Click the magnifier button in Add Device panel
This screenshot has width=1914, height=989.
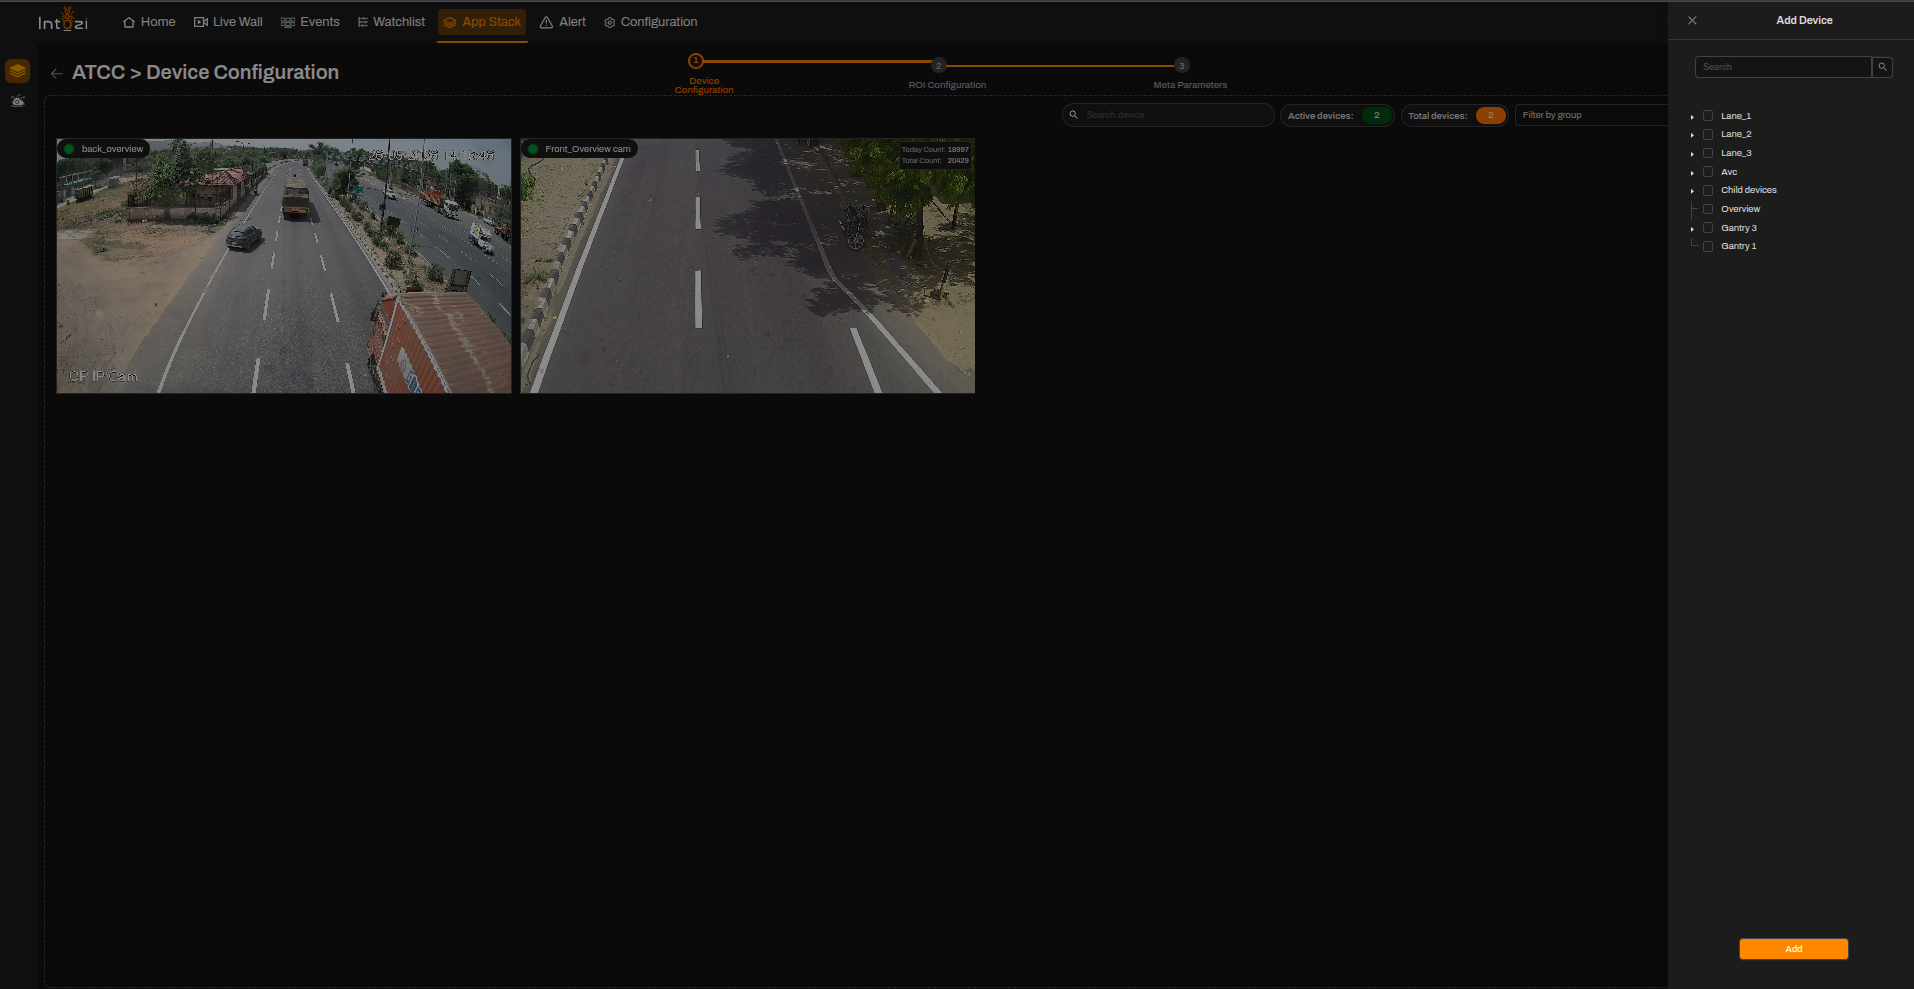[x=1882, y=67]
